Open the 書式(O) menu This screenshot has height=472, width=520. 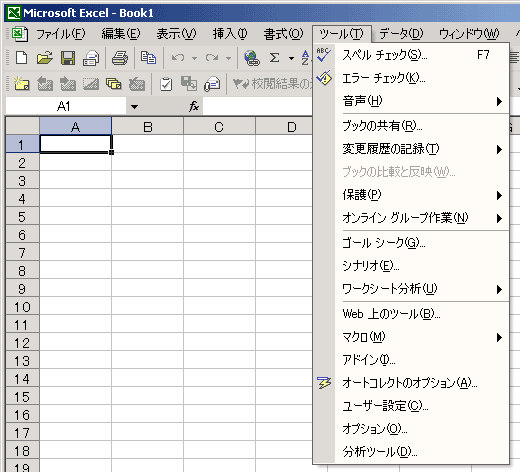(x=283, y=34)
